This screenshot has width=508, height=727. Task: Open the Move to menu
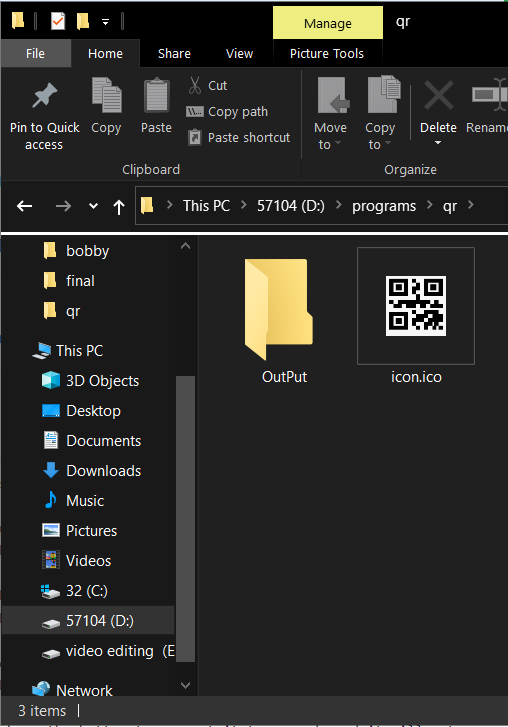(330, 114)
